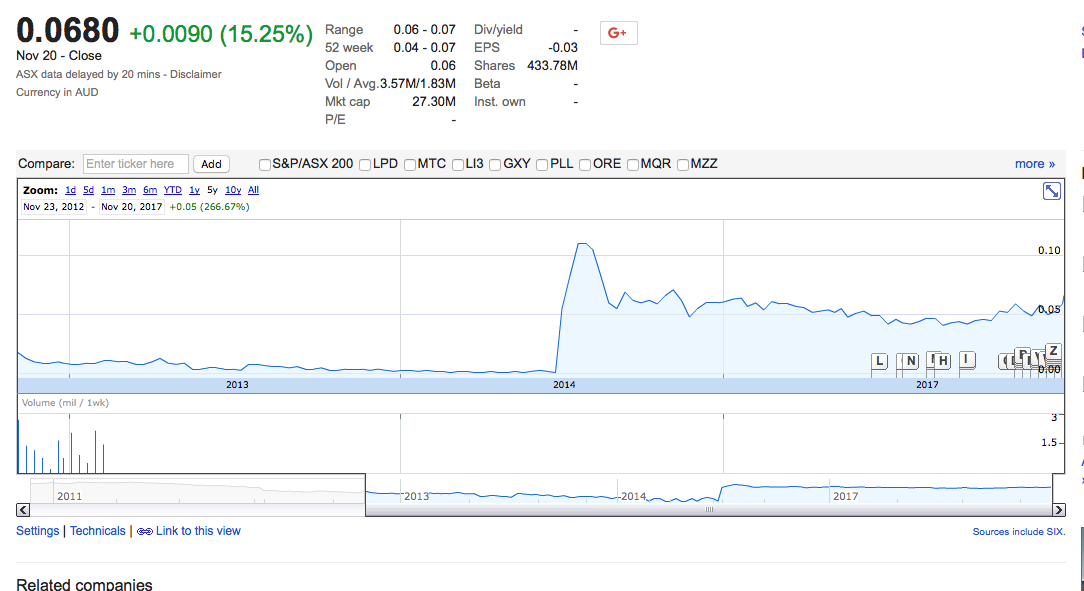This screenshot has width=1084, height=591.
Task: Check the ORE comparison box
Action: pyautogui.click(x=585, y=165)
